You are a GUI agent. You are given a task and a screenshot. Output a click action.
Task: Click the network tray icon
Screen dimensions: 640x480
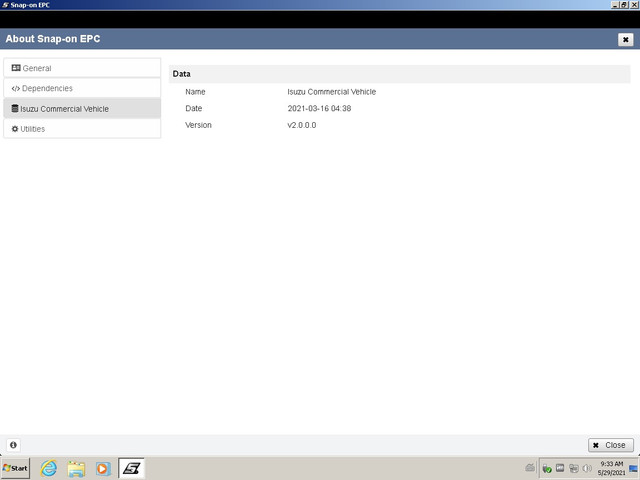click(573, 469)
